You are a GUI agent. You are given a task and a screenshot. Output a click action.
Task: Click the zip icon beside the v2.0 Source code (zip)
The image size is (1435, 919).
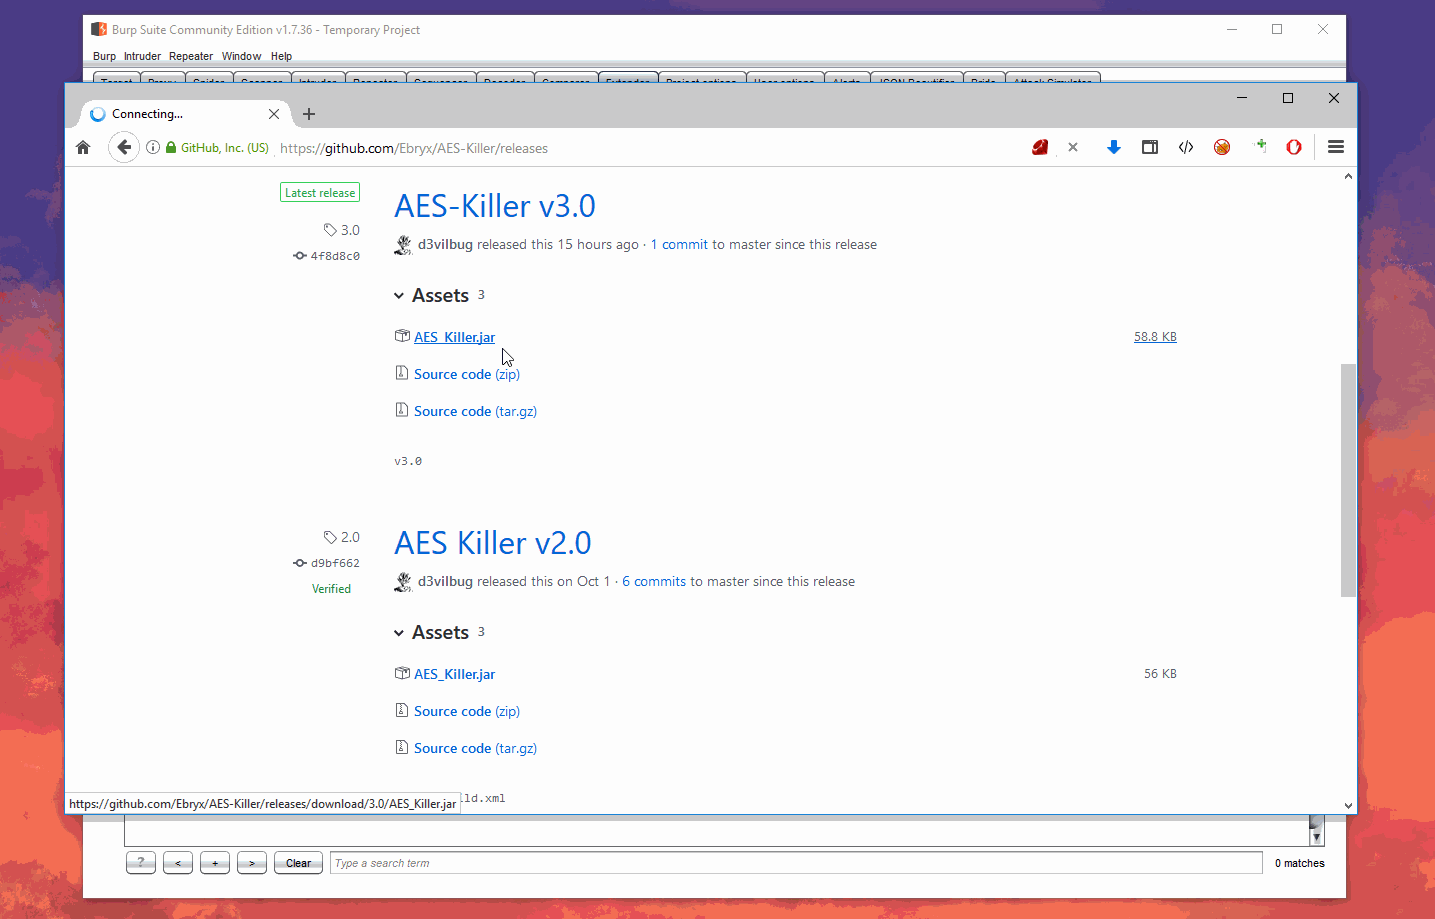402,710
